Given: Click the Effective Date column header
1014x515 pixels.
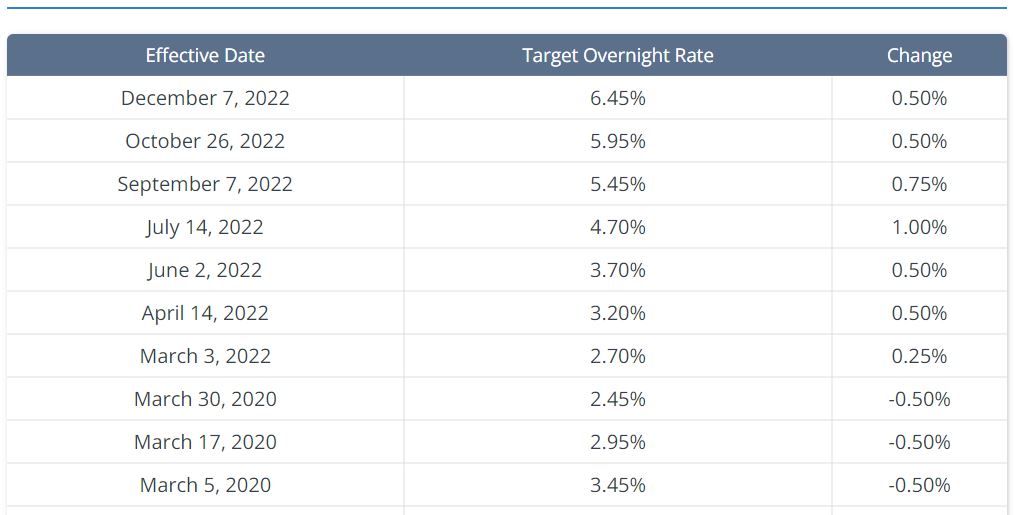Looking at the screenshot, I should (x=205, y=56).
